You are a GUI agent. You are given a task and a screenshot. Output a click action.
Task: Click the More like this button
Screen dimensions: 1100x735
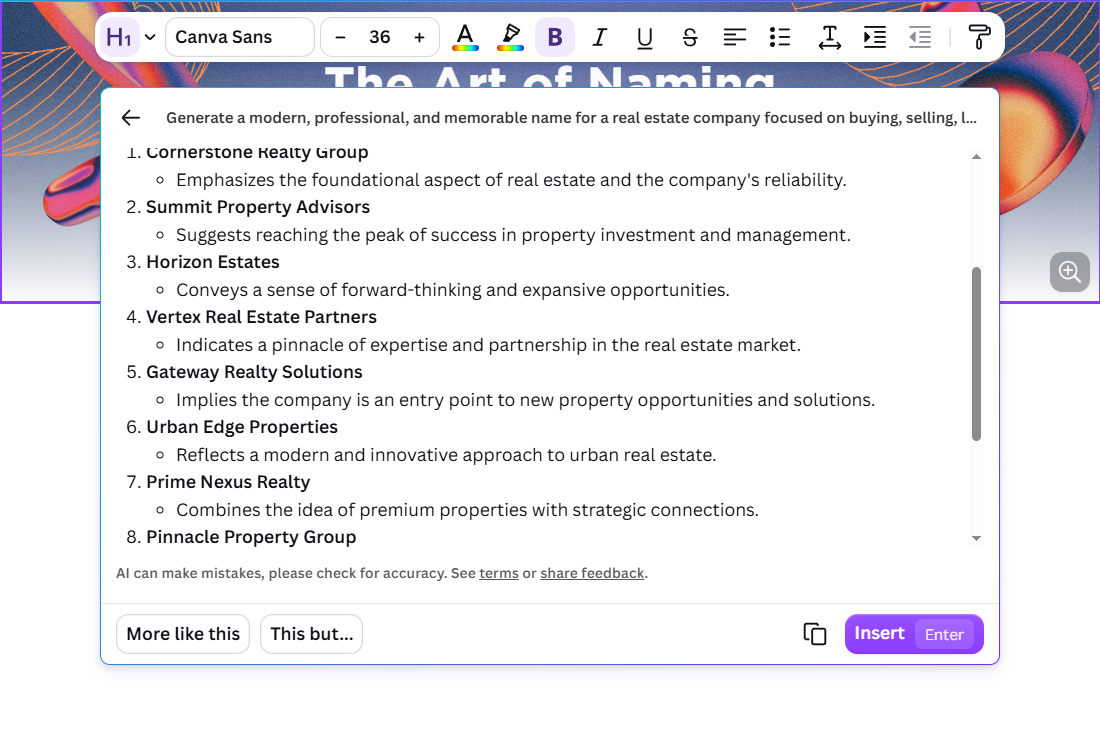pyautogui.click(x=183, y=634)
